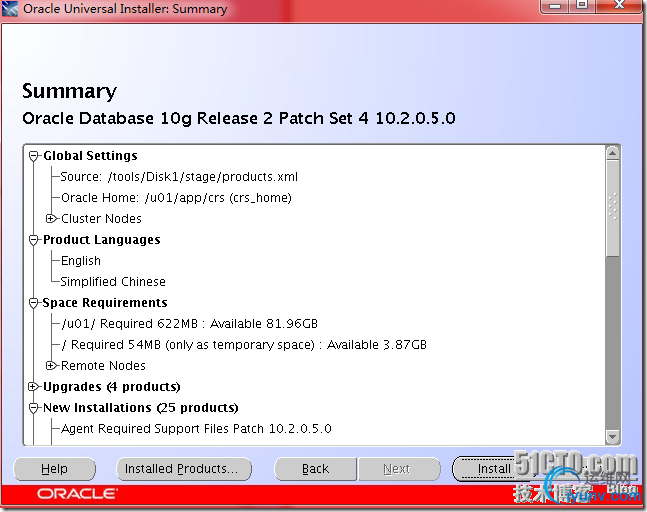Open the Installed Products dialog
The height and width of the screenshot is (512, 647).
click(x=184, y=469)
